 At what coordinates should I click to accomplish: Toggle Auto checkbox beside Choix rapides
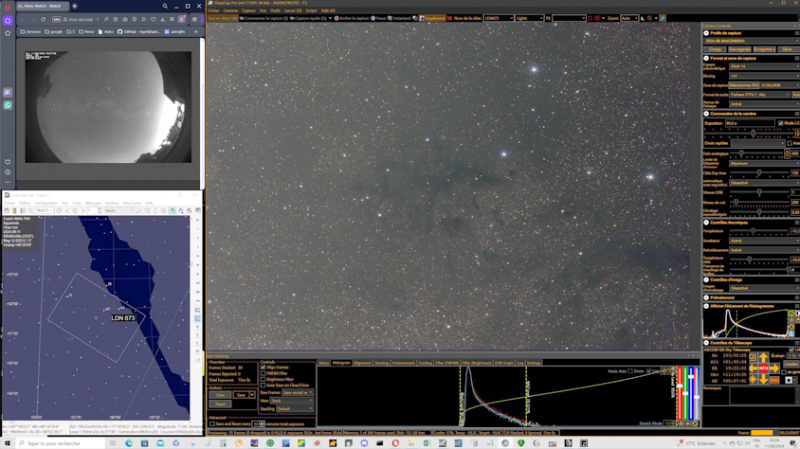tap(790, 143)
